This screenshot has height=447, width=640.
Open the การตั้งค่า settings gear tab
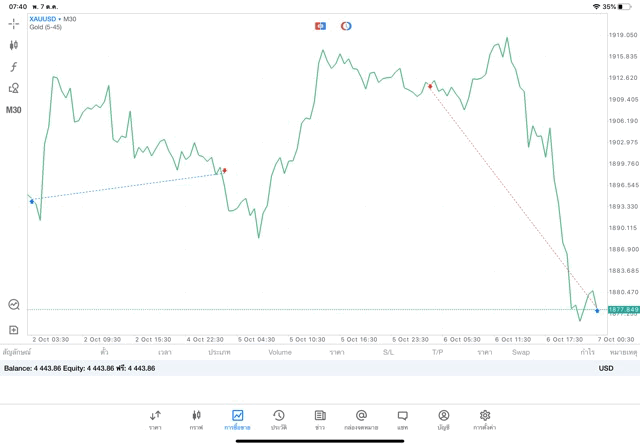485,419
